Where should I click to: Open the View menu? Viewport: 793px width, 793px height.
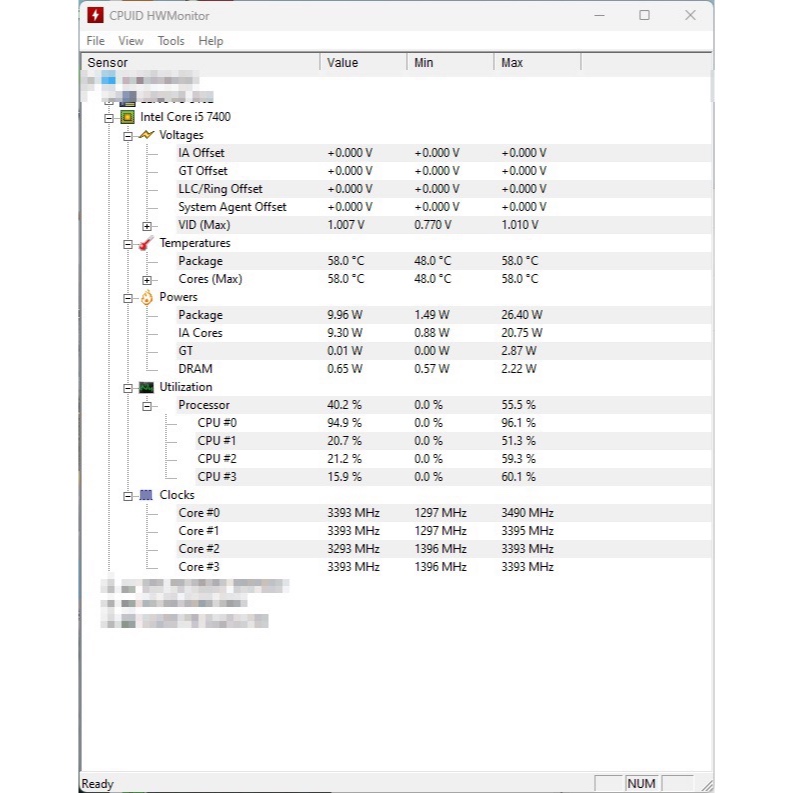pos(131,41)
